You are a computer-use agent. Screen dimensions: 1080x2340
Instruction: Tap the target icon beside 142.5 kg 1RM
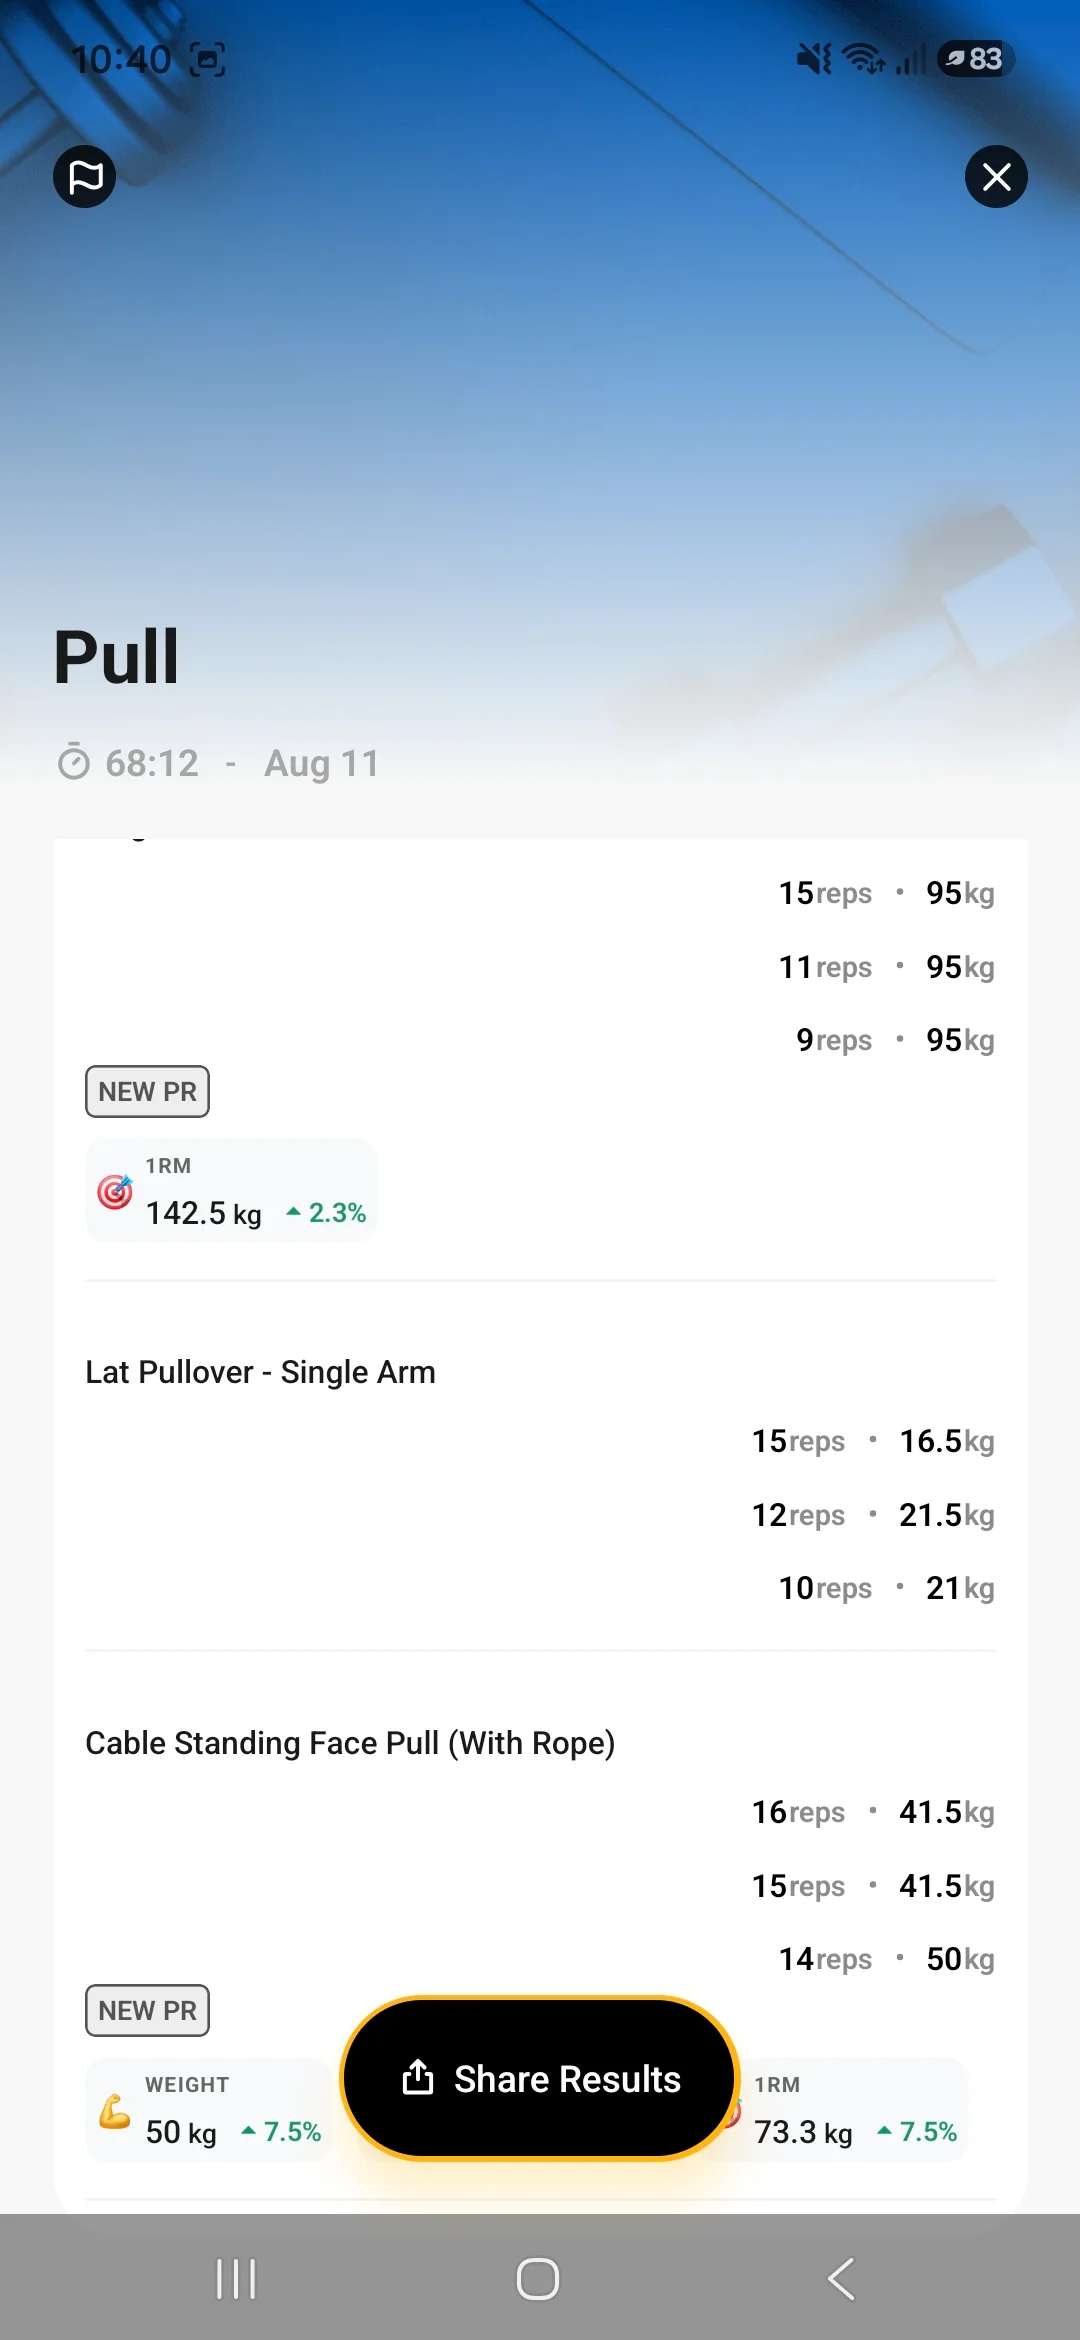coord(115,1191)
